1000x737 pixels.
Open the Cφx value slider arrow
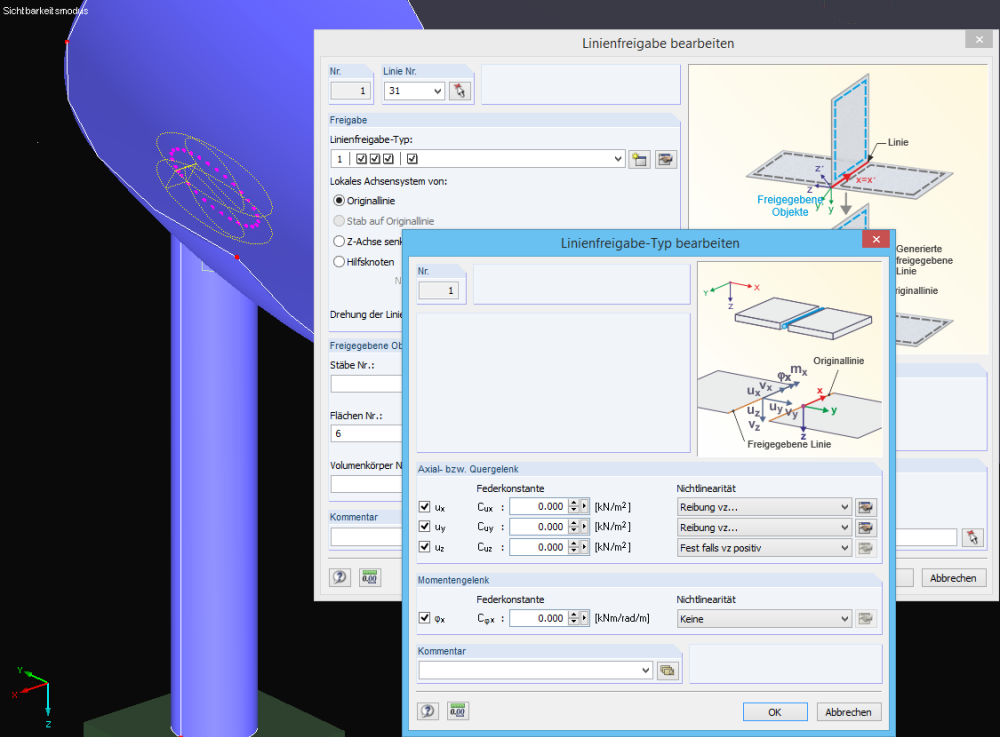[584, 618]
